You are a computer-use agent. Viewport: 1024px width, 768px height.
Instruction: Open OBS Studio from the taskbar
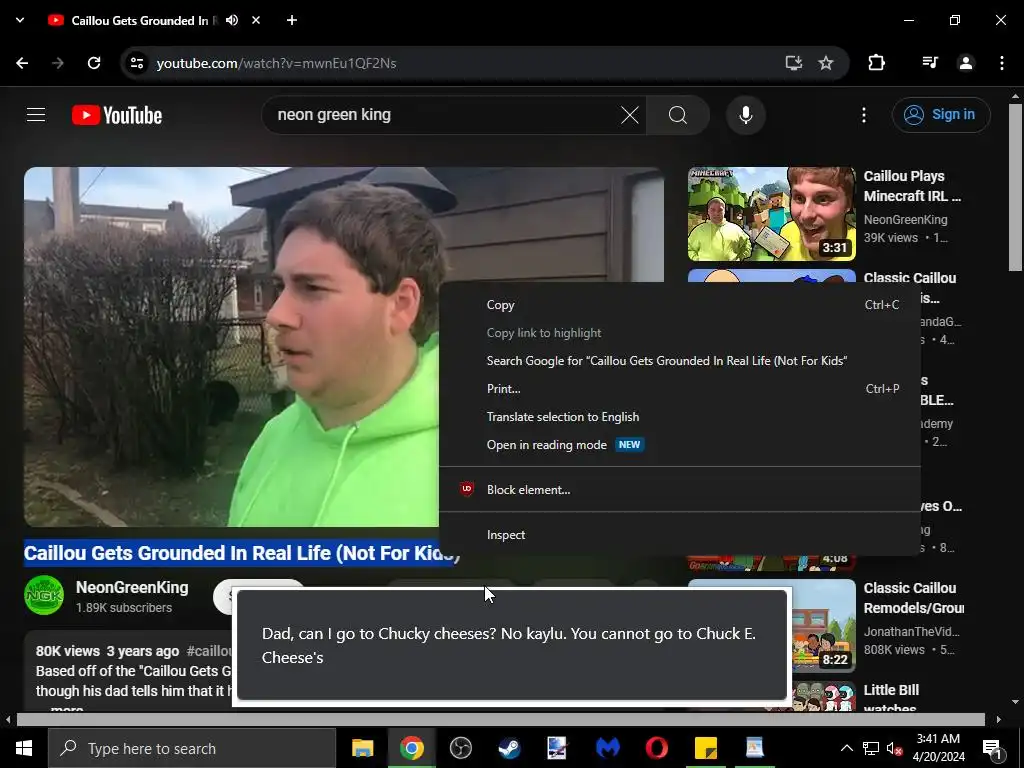coord(460,748)
